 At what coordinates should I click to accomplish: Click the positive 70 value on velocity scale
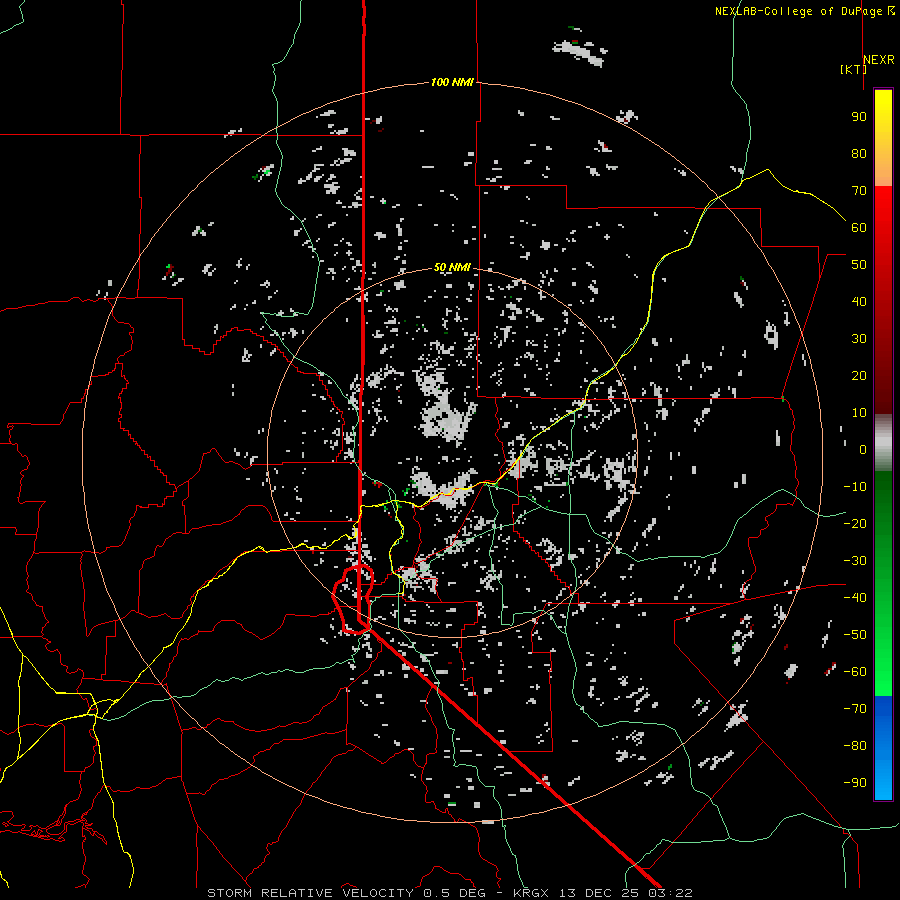coord(859,191)
